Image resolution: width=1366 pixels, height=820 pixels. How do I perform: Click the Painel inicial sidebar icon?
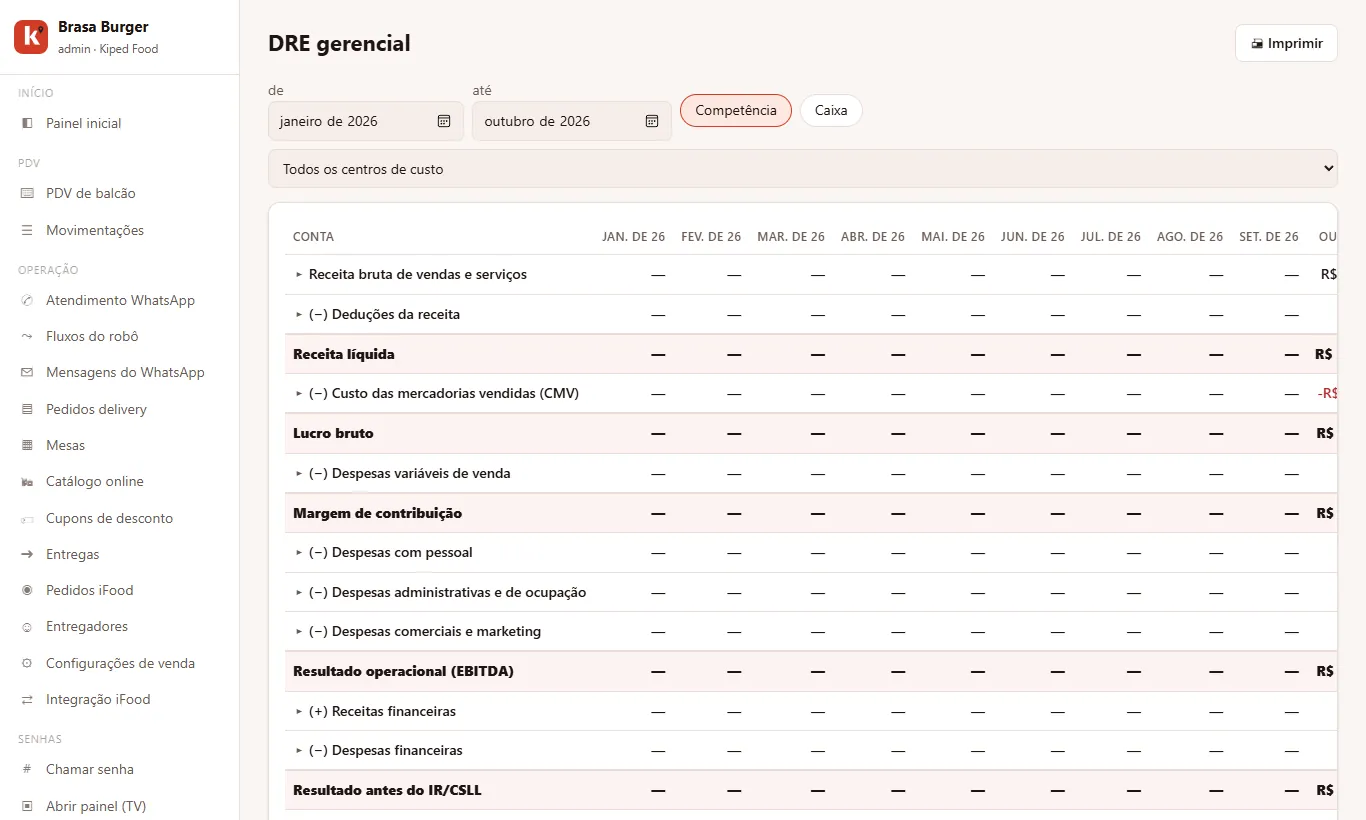pos(27,123)
